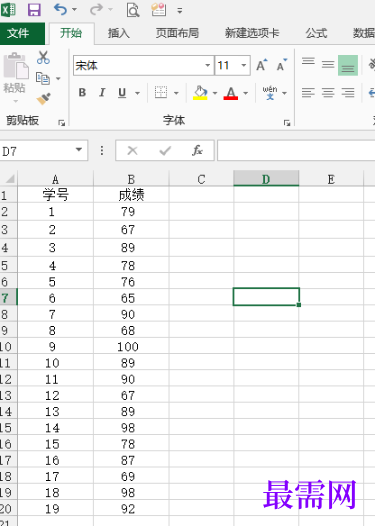This screenshot has width=375, height=526.
Task: Apply yellow fill color bucket
Action: pos(200,93)
